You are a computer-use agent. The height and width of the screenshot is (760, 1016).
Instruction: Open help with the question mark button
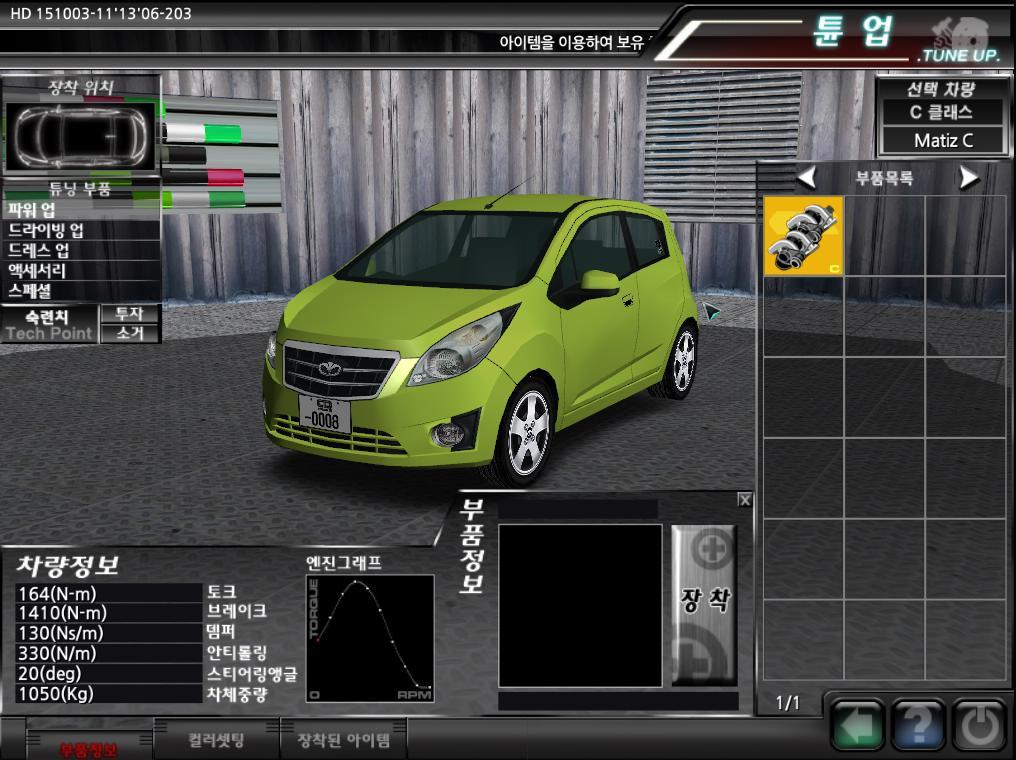(918, 725)
